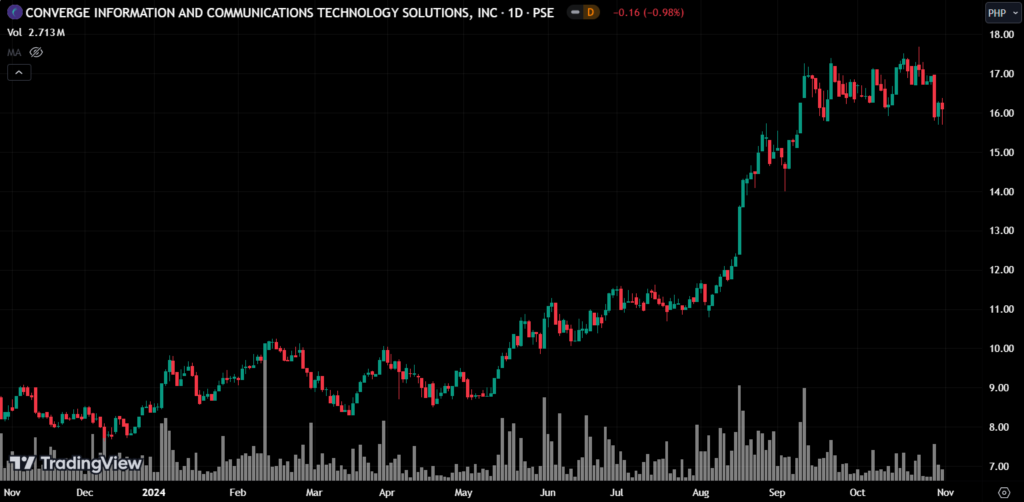Click the 10.00 price axis label
Image resolution: width=1024 pixels, height=502 pixels.
[x=1001, y=349]
